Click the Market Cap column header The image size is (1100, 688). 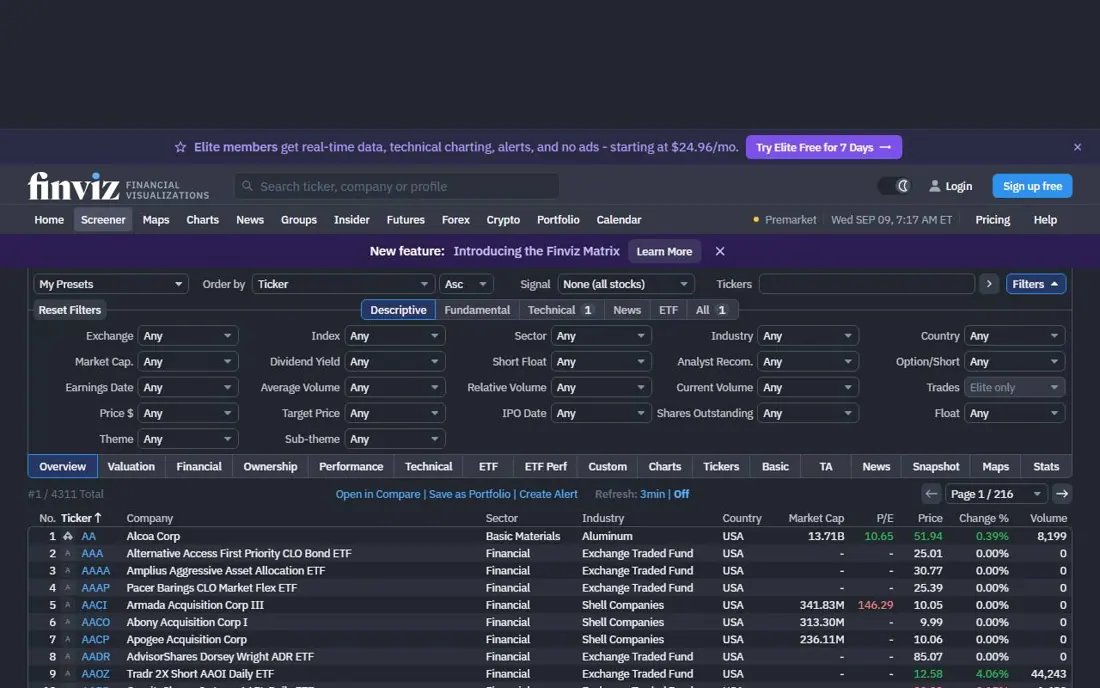816,518
